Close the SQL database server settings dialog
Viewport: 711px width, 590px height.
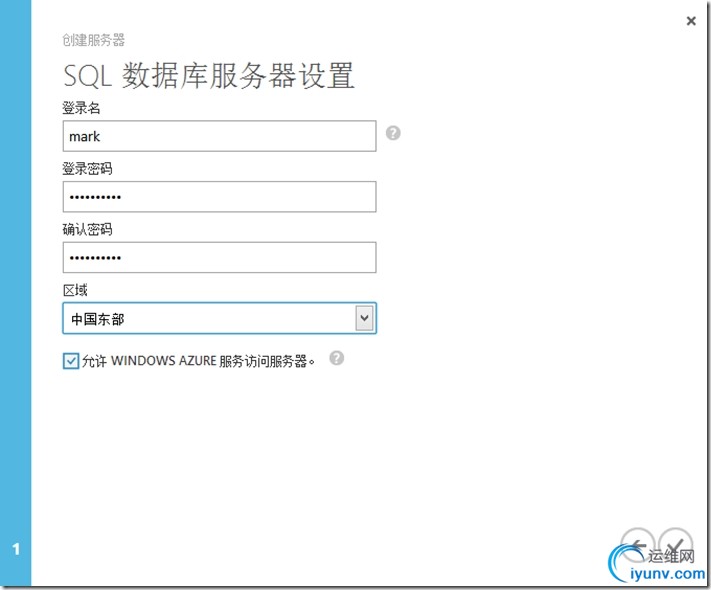click(x=691, y=21)
